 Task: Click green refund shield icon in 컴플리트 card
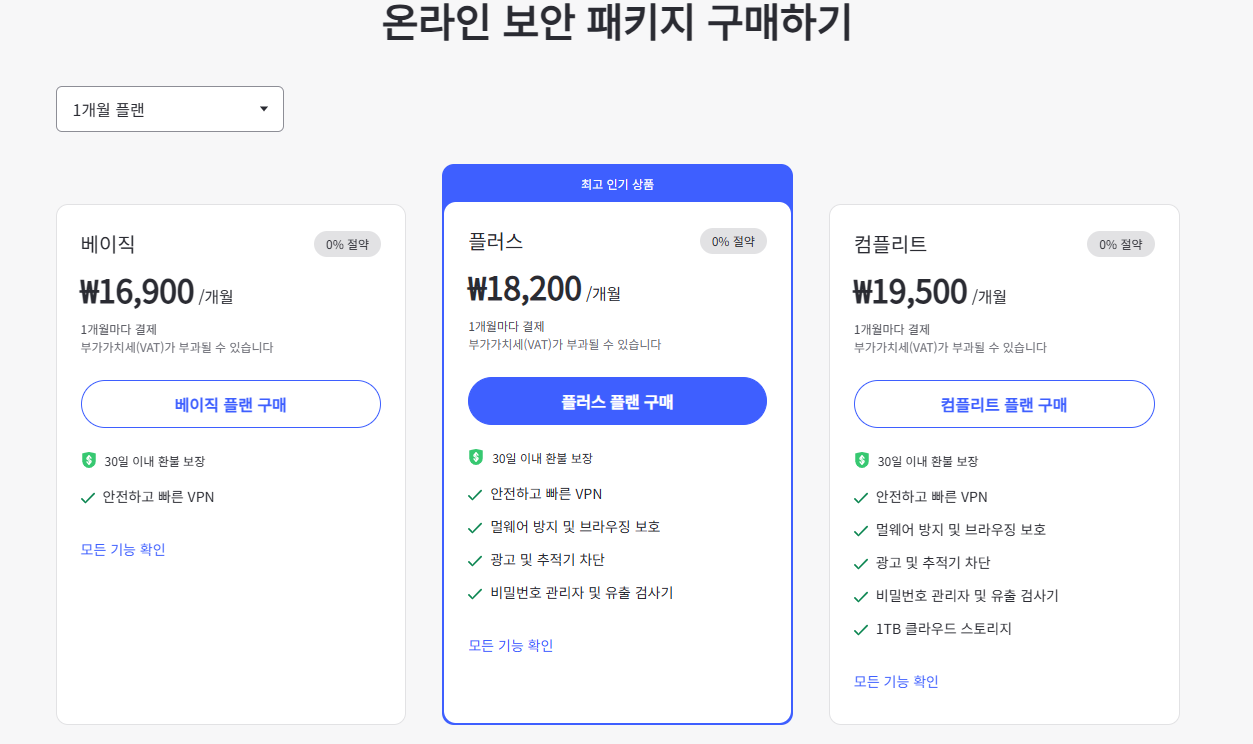pyautogui.click(x=862, y=460)
